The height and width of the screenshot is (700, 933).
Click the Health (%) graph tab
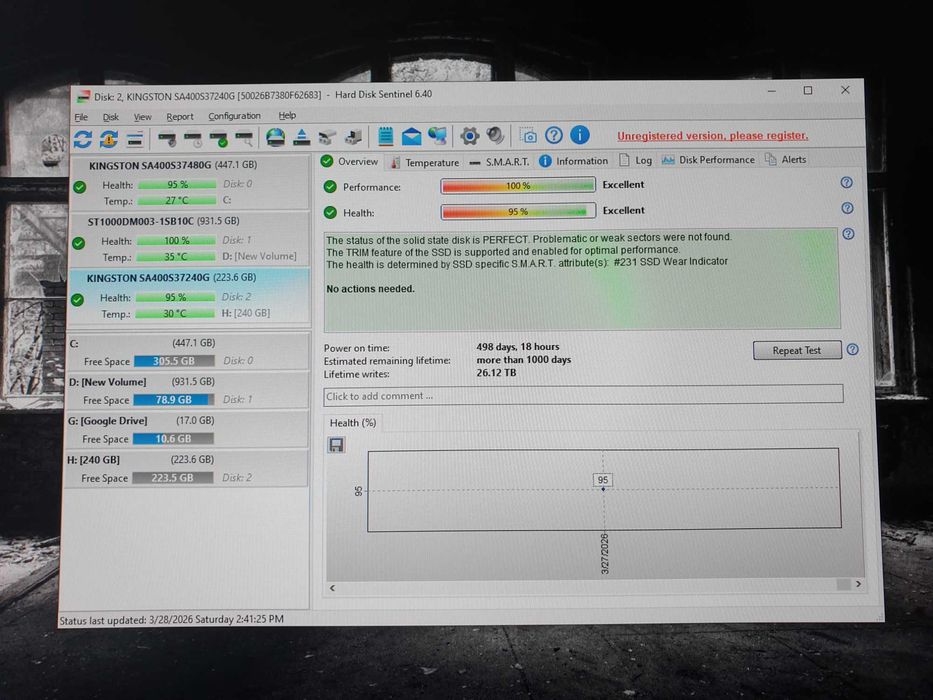(x=353, y=423)
